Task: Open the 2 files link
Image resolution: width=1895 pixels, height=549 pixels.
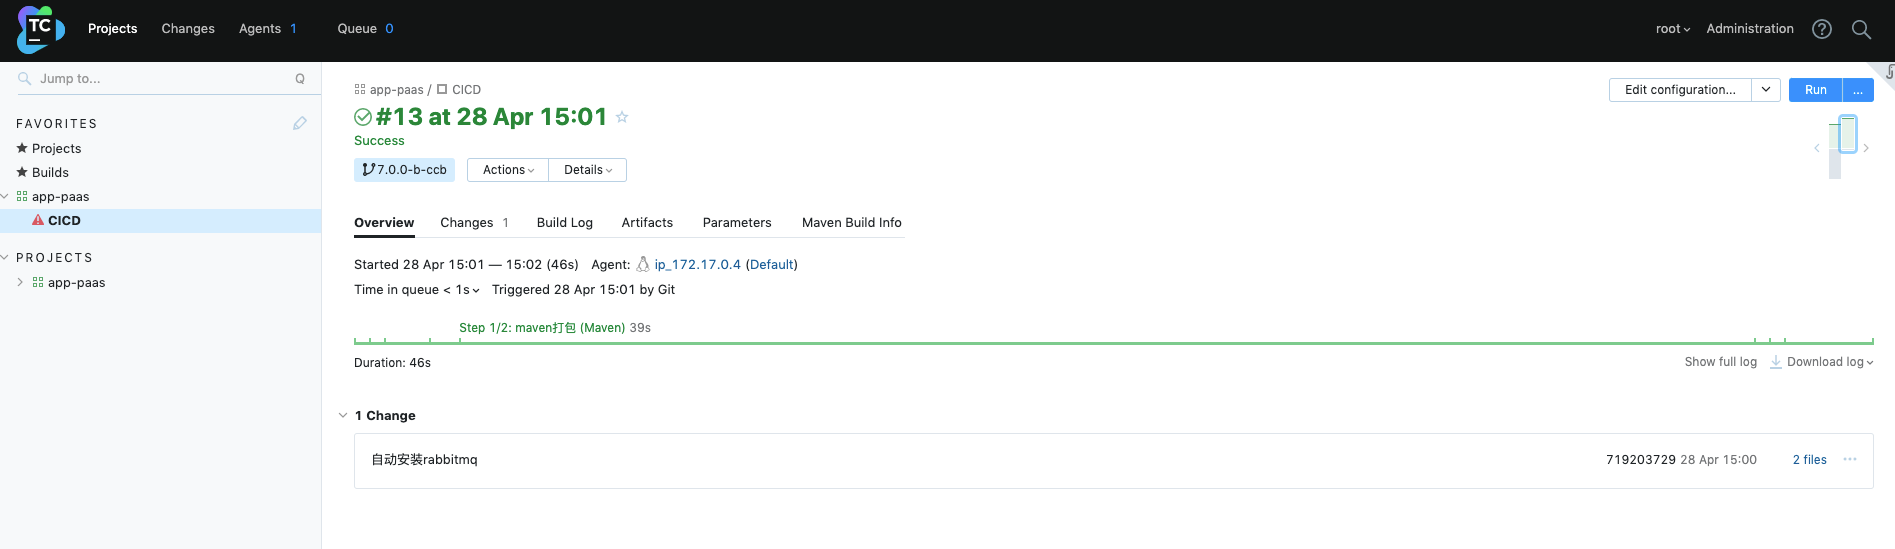Action: [x=1809, y=460]
